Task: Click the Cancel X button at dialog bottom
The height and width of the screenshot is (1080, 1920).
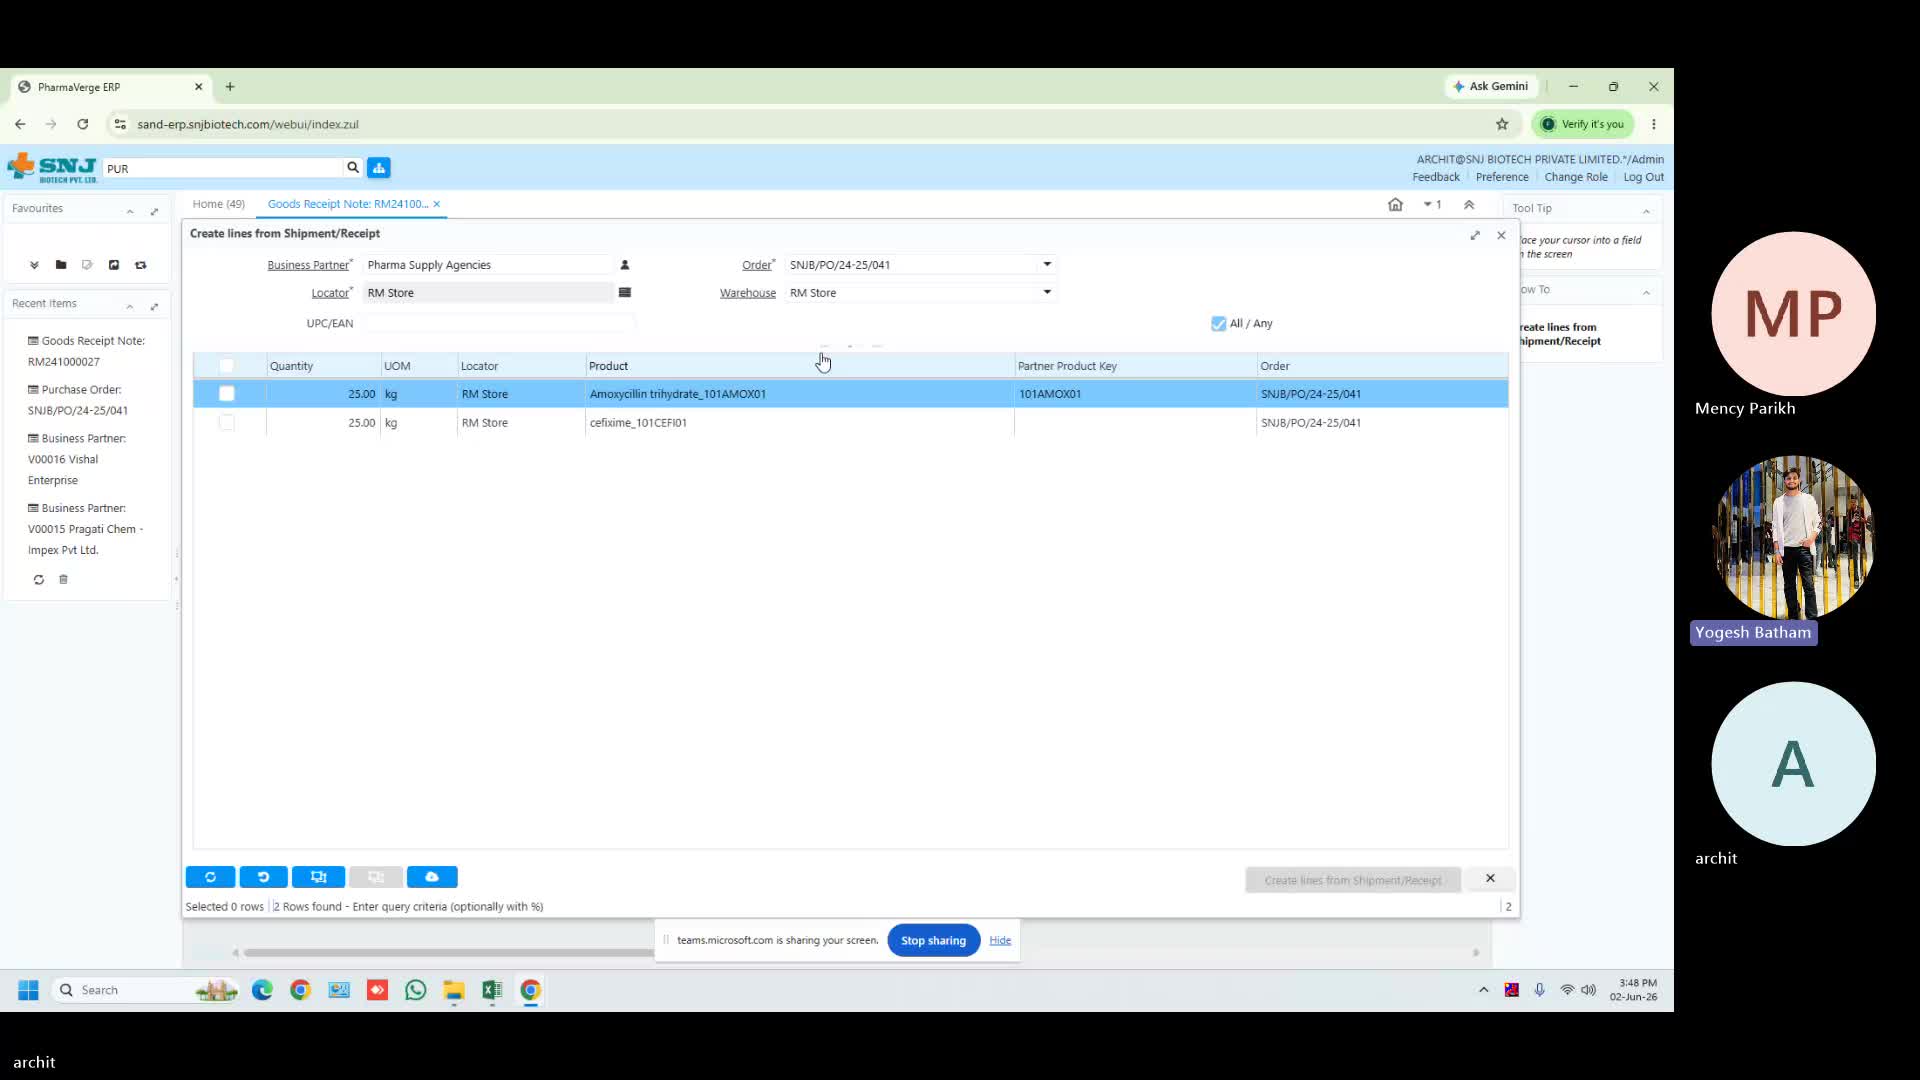Action: (1490, 878)
